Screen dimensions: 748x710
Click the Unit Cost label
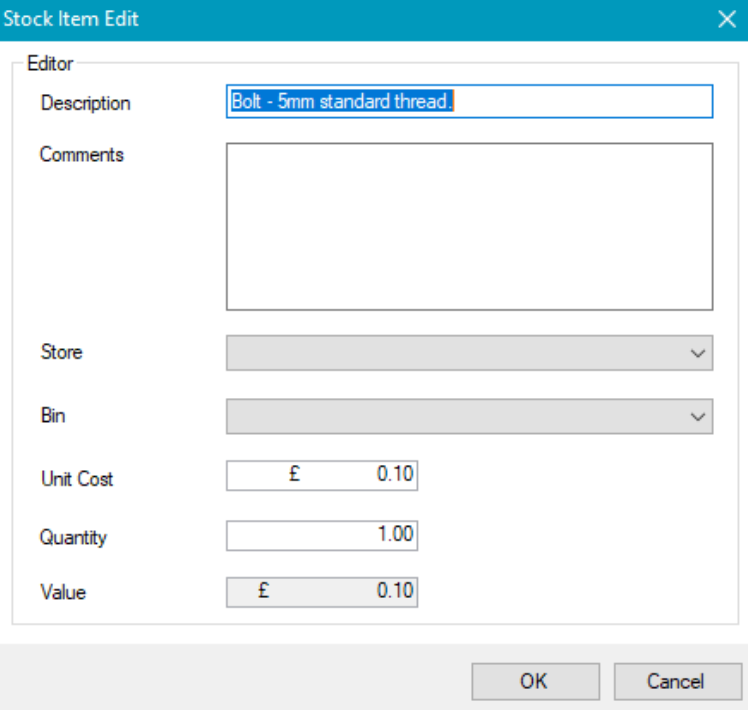point(76,479)
